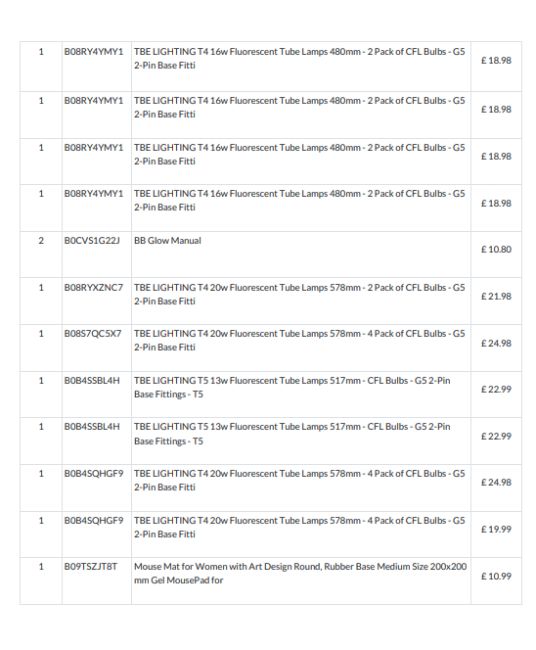Select the BB Glow Manual description
This screenshot has height=650, width=536.
(167, 240)
